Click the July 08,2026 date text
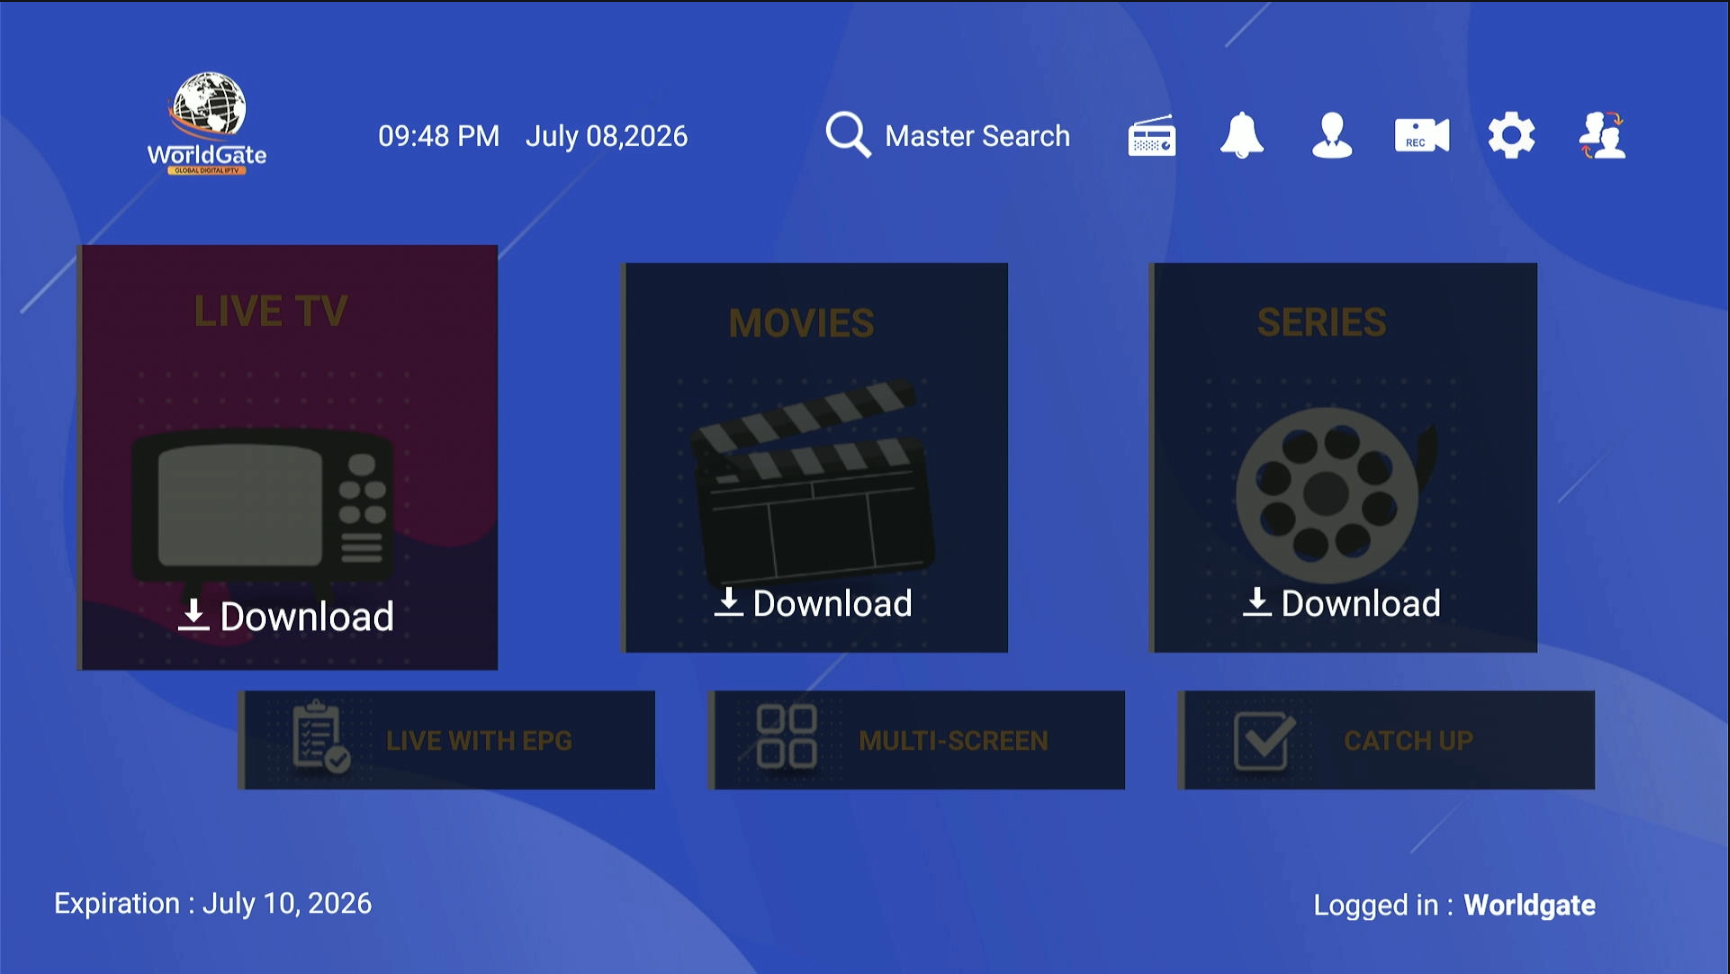This screenshot has width=1730, height=974. click(x=606, y=136)
